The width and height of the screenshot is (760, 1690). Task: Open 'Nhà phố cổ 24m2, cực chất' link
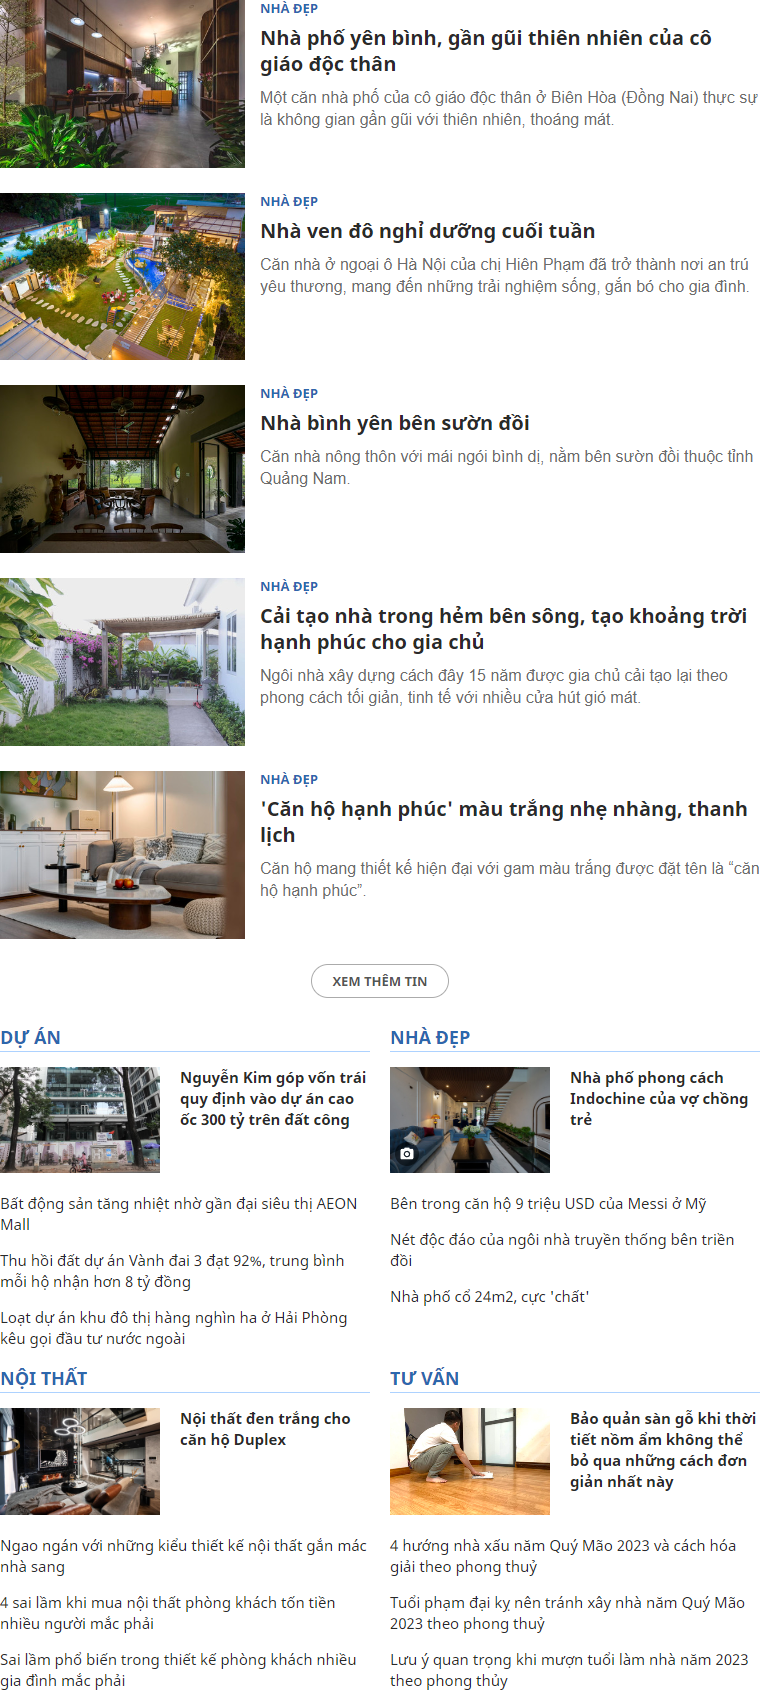click(490, 1297)
